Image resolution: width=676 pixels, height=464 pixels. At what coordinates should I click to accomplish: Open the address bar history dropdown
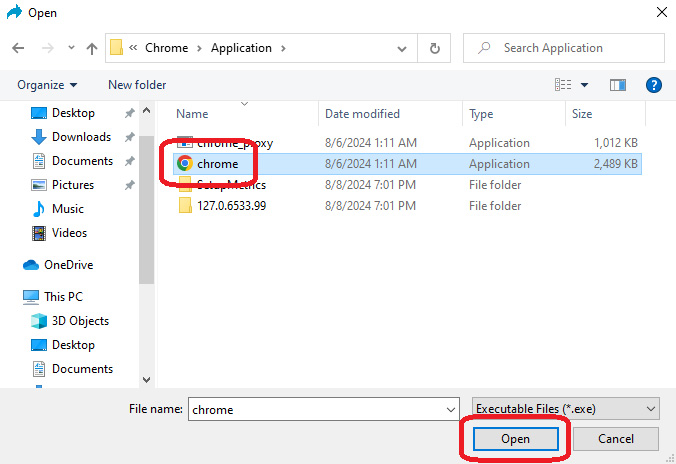(x=402, y=48)
